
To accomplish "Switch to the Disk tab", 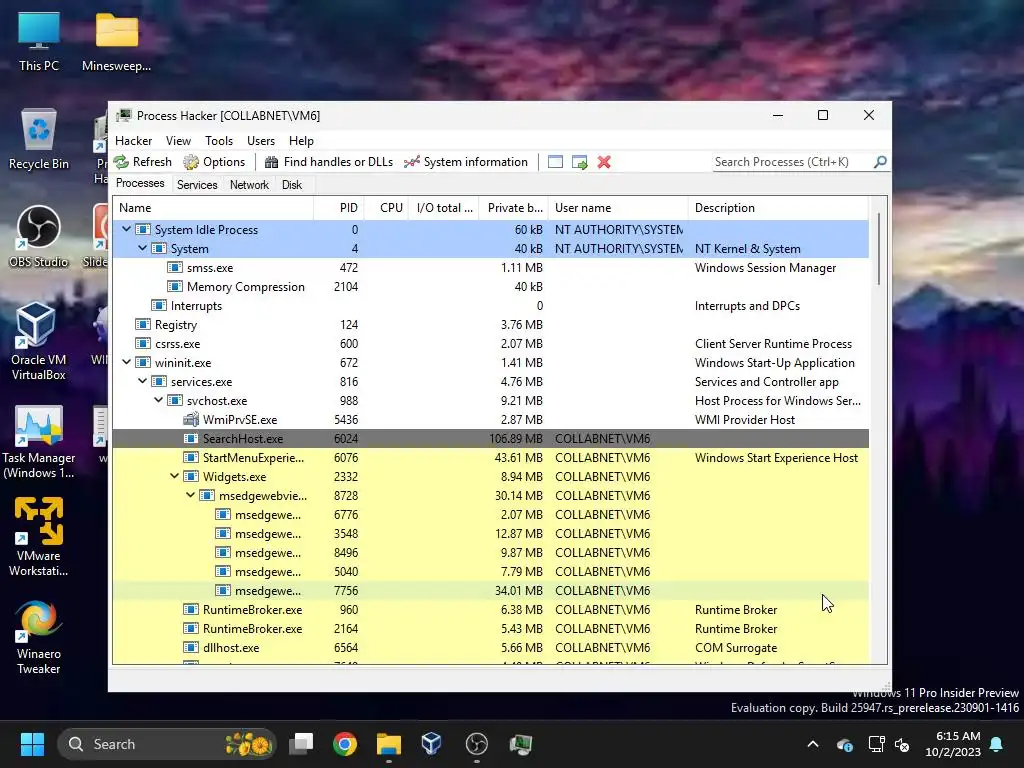I will click(x=292, y=185).
